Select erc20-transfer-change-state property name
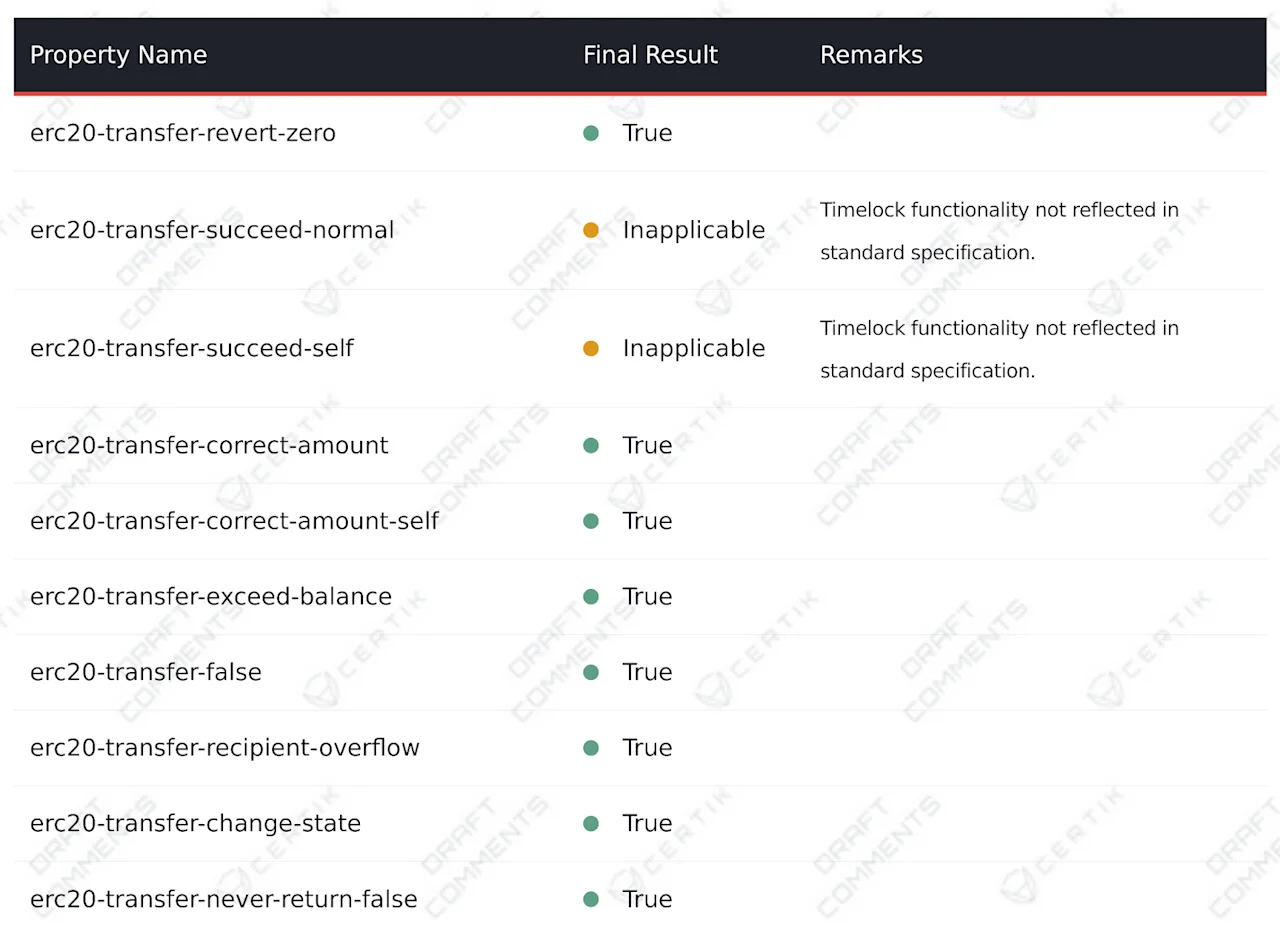This screenshot has width=1280, height=932. [x=195, y=823]
